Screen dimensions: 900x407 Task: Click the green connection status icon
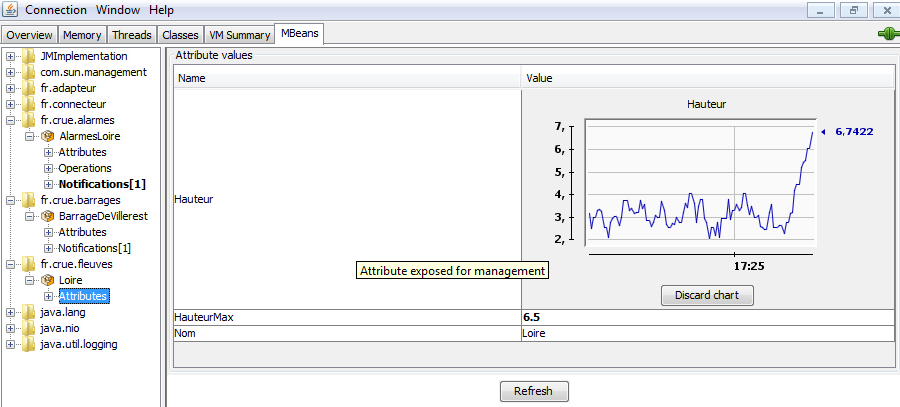click(x=886, y=34)
